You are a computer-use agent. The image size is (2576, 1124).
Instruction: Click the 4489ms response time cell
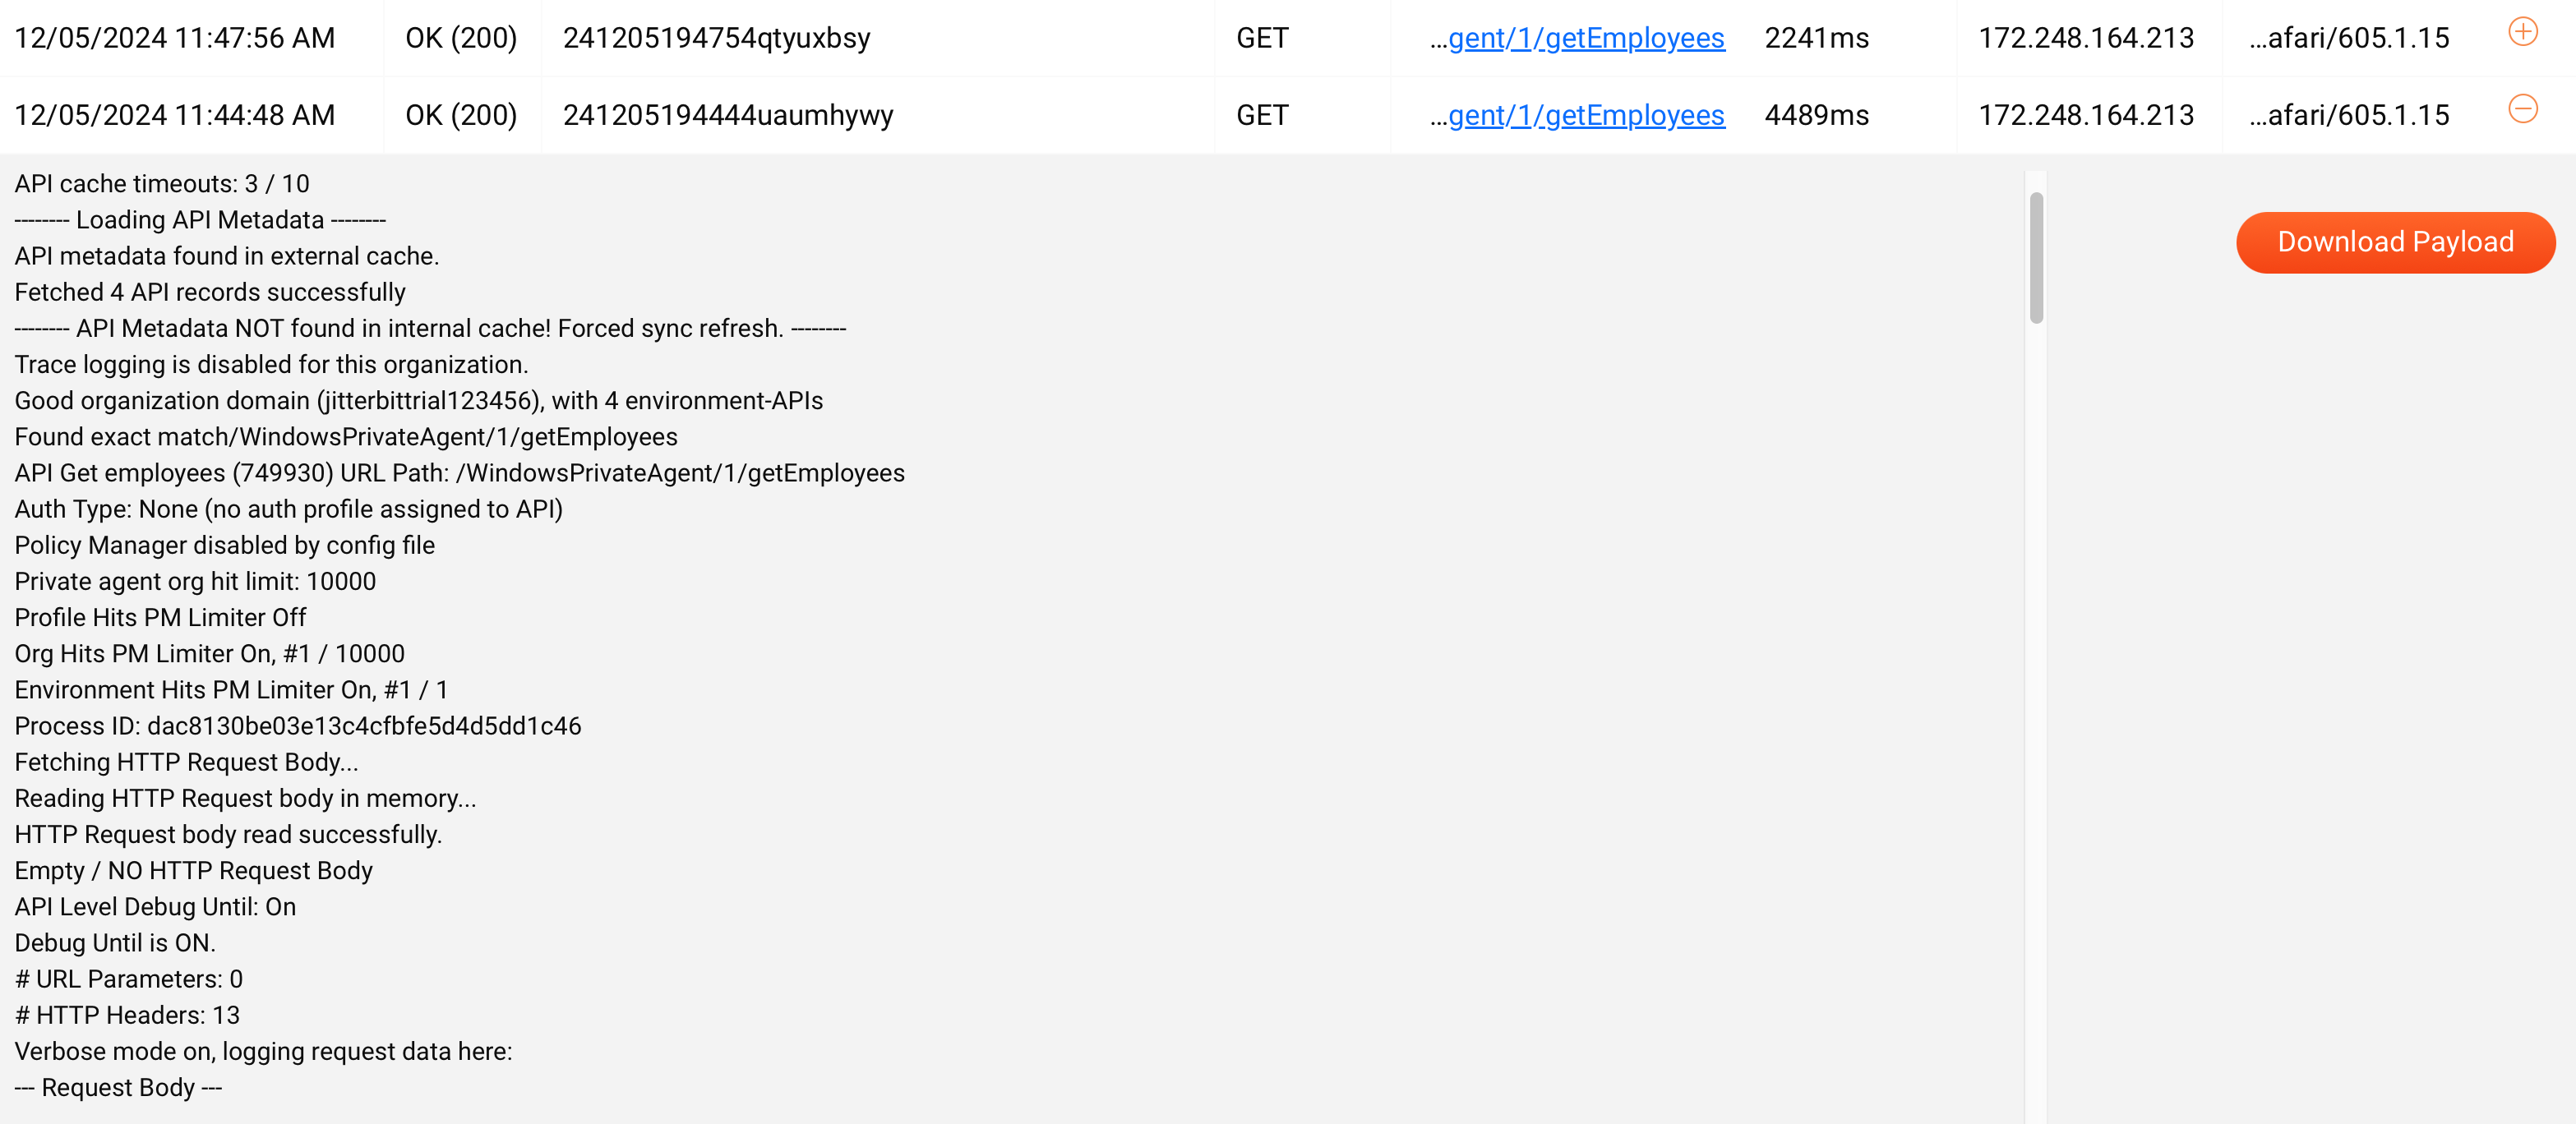[x=1816, y=115]
